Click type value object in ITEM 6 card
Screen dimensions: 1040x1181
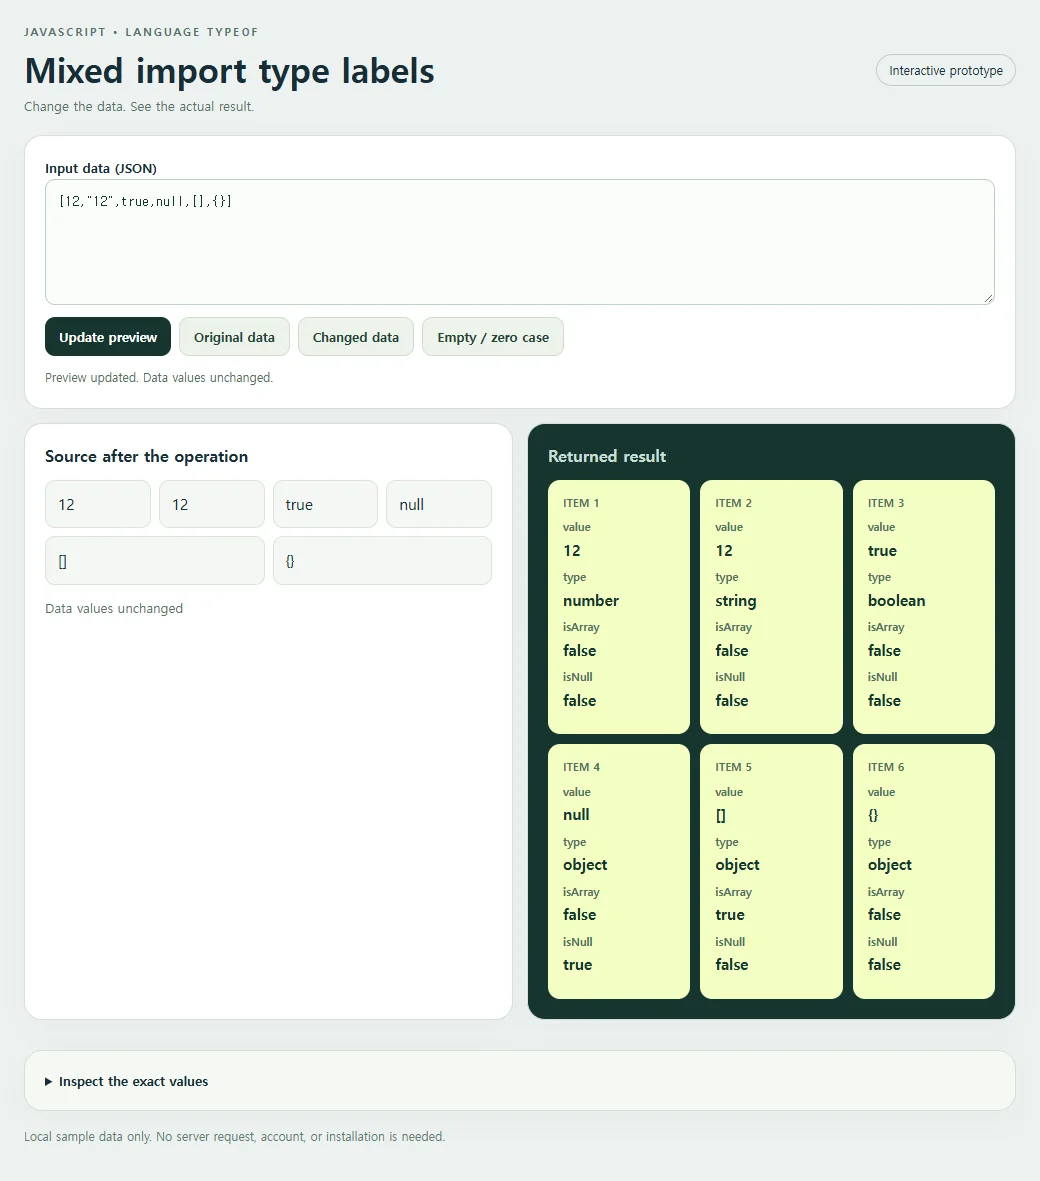[x=889, y=865]
